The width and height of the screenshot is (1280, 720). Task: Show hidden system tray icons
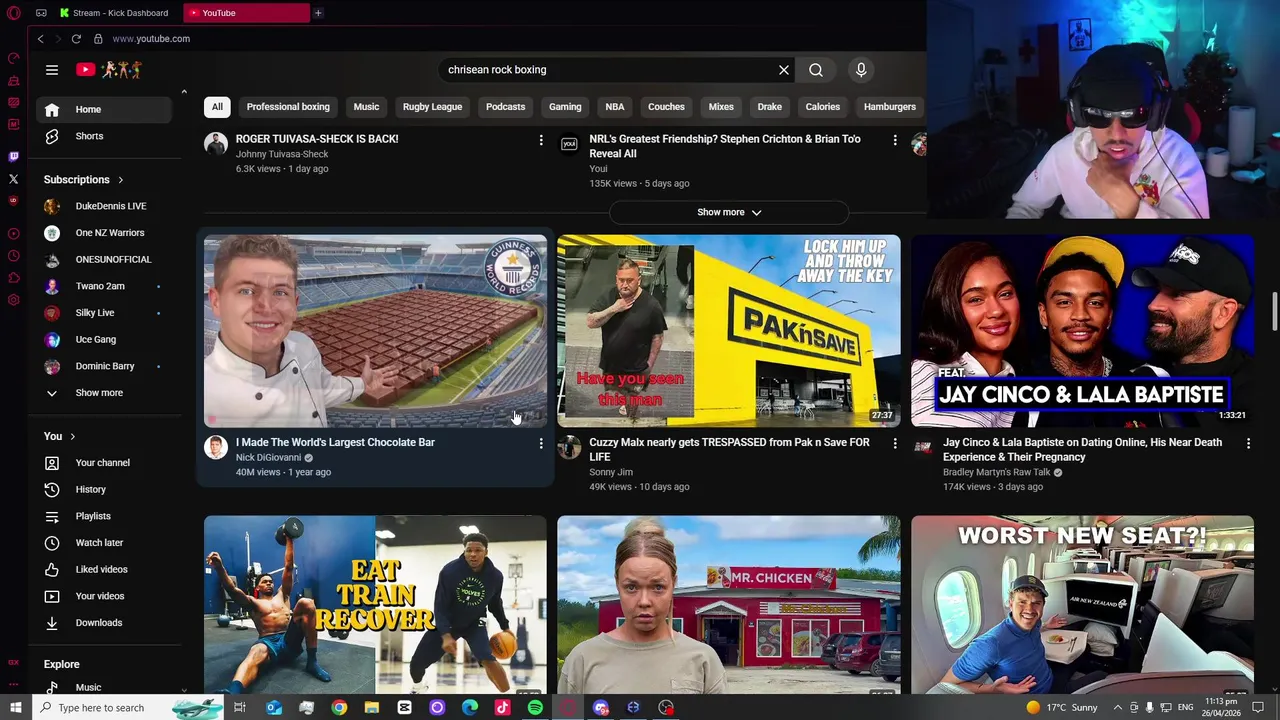click(1118, 708)
